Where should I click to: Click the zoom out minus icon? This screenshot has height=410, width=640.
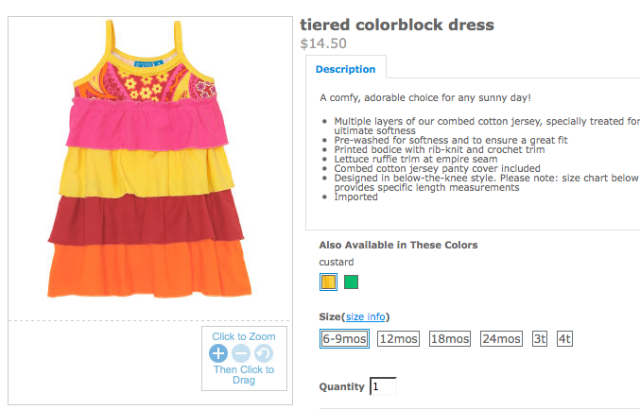point(241,353)
